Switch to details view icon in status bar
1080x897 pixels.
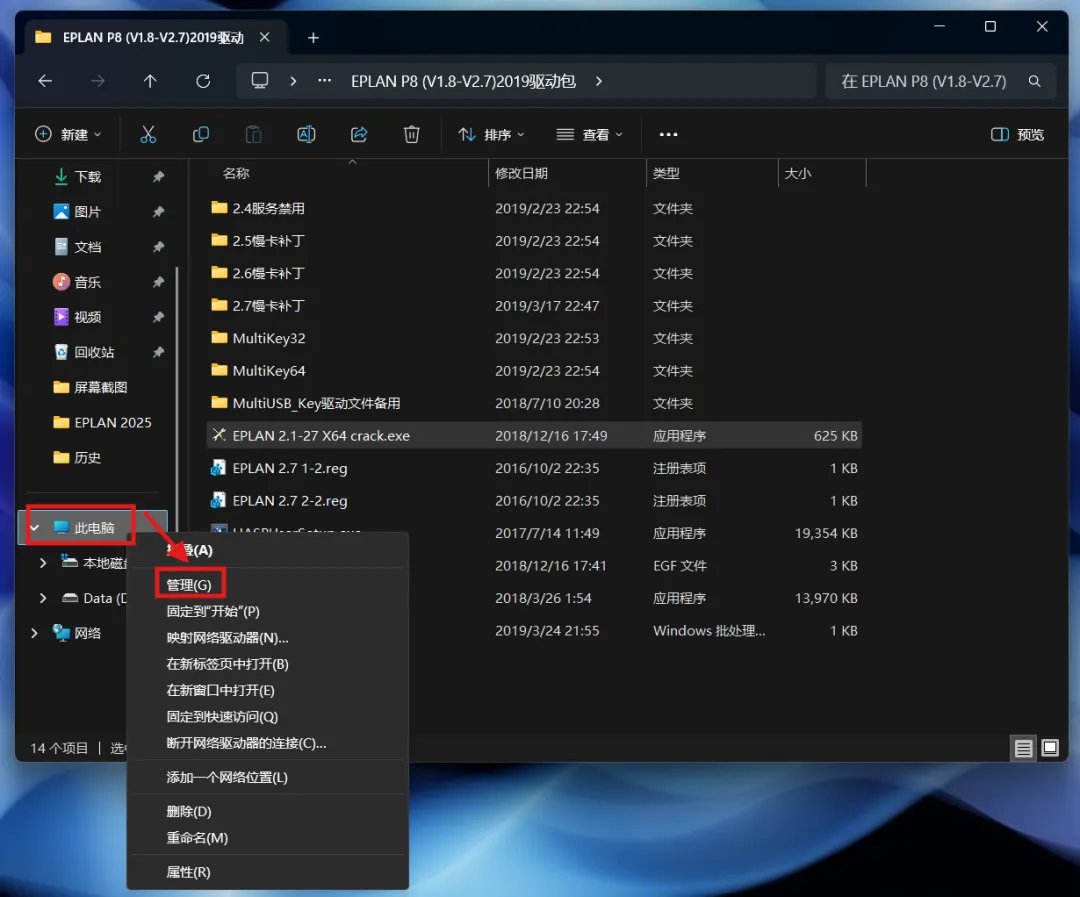point(1024,748)
